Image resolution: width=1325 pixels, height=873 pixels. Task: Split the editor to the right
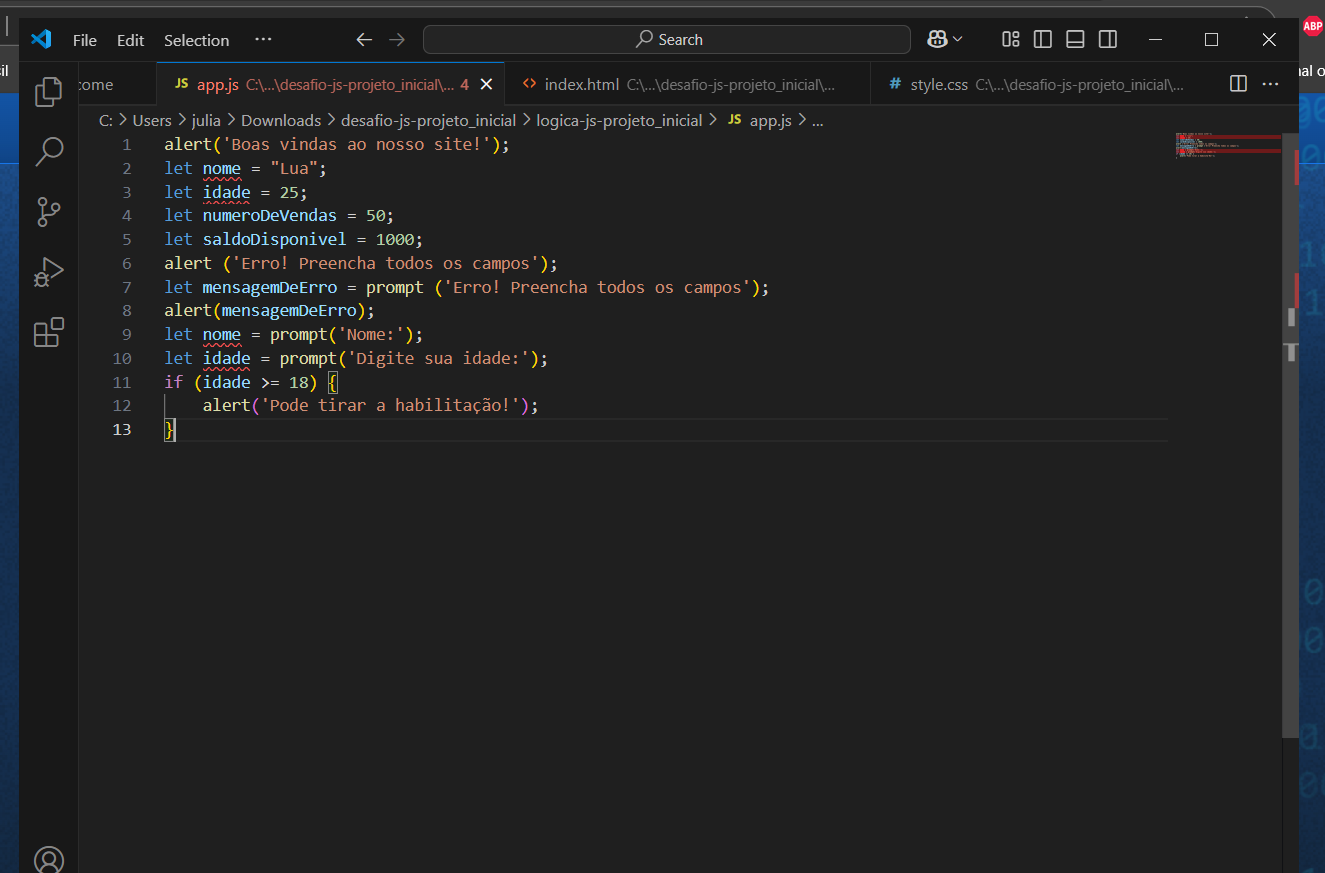[1238, 84]
